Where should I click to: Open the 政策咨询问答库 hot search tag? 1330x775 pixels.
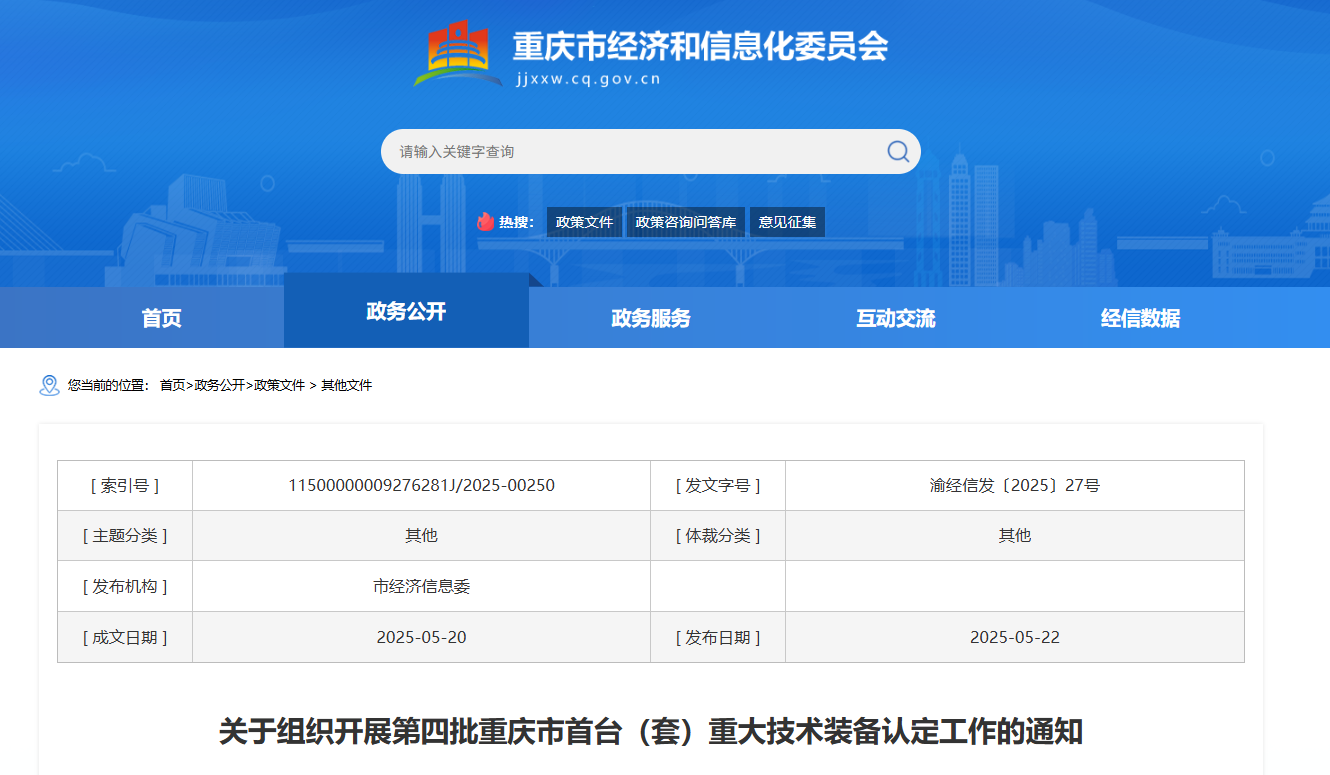(x=685, y=222)
